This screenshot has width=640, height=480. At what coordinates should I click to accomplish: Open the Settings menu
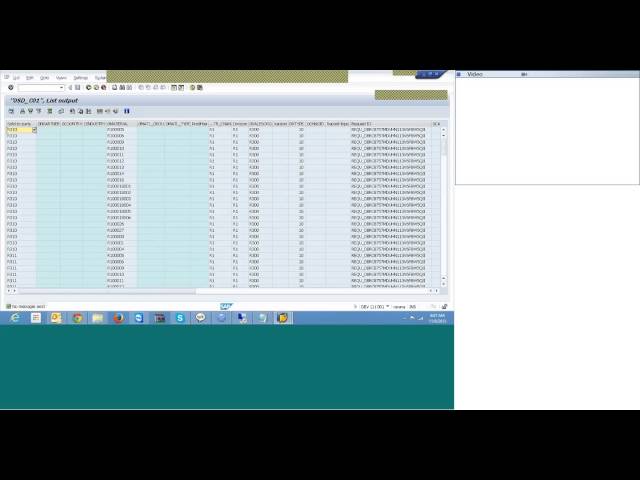(80, 78)
